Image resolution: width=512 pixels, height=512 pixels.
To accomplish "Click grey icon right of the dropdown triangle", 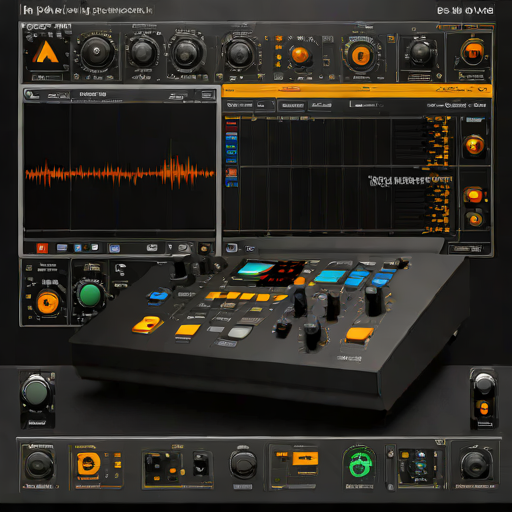I will [x=183, y=248].
